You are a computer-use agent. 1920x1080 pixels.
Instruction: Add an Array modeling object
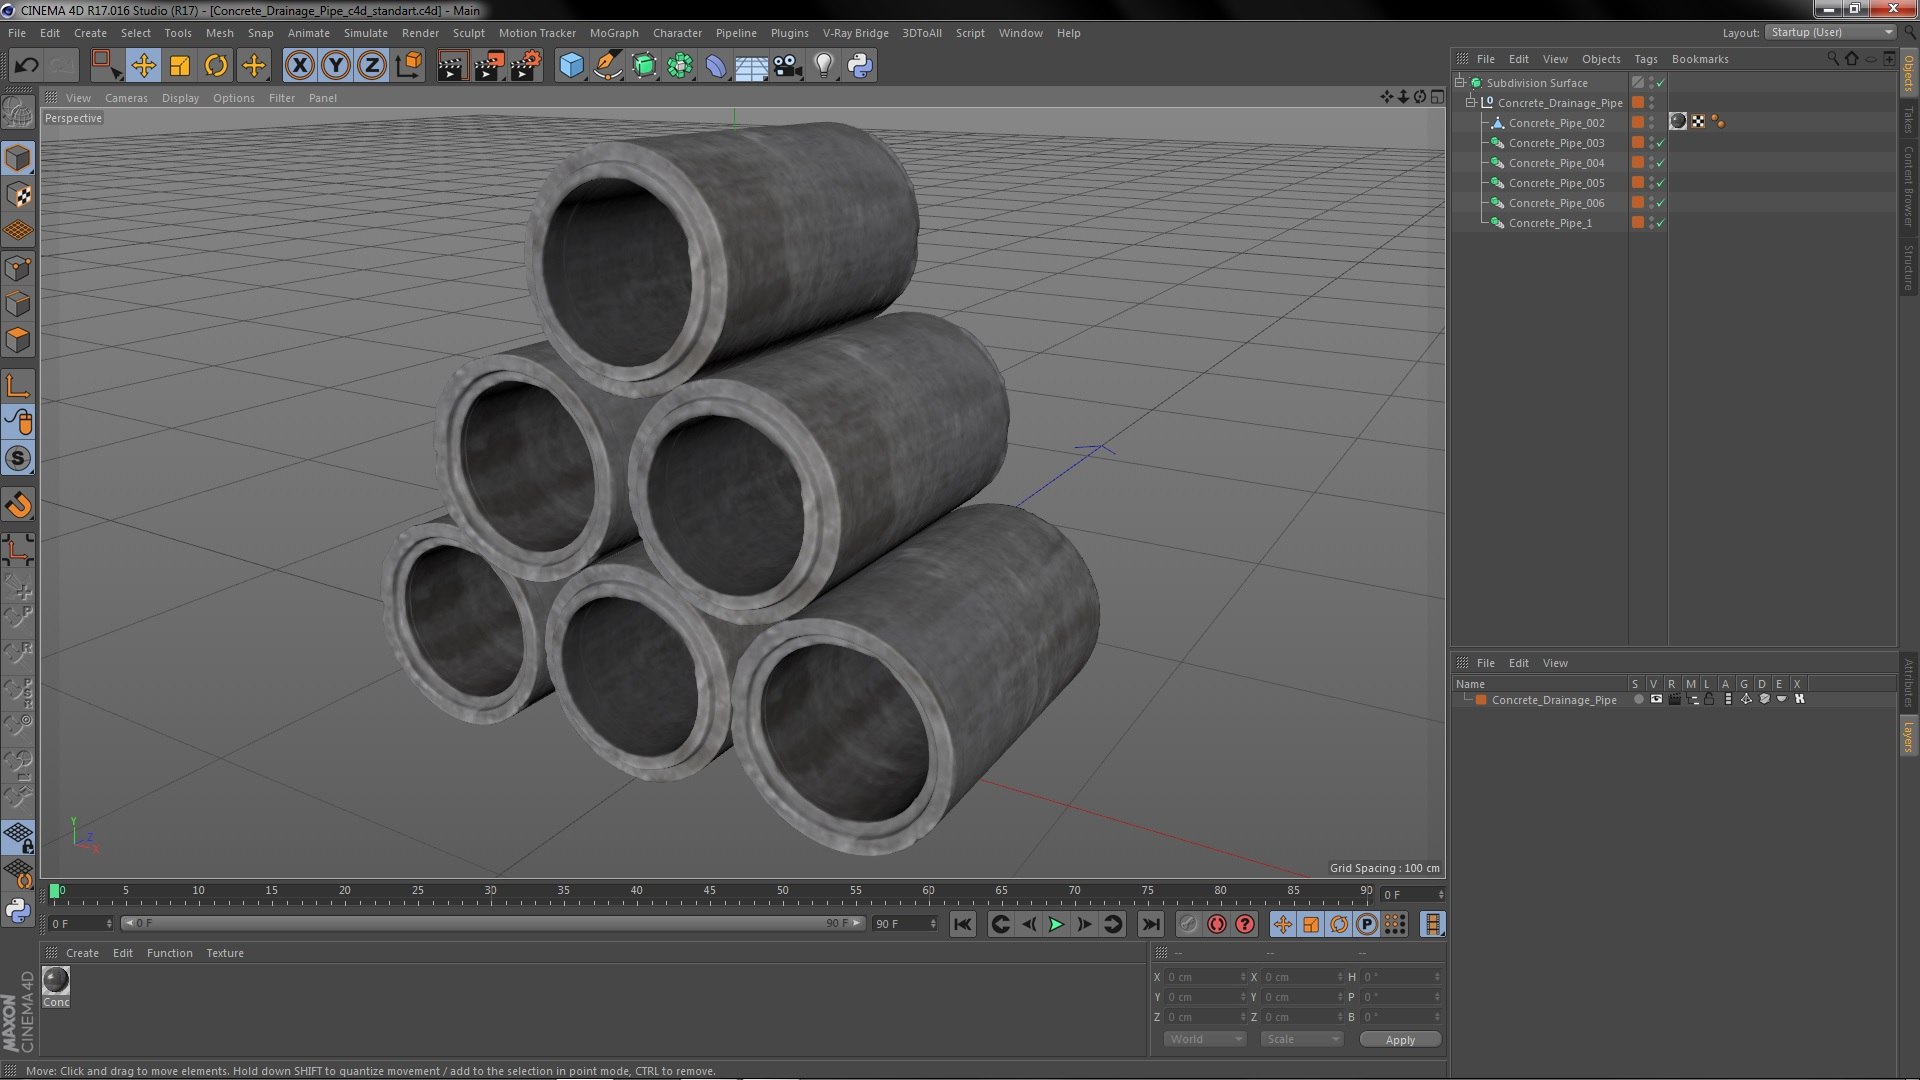(680, 66)
